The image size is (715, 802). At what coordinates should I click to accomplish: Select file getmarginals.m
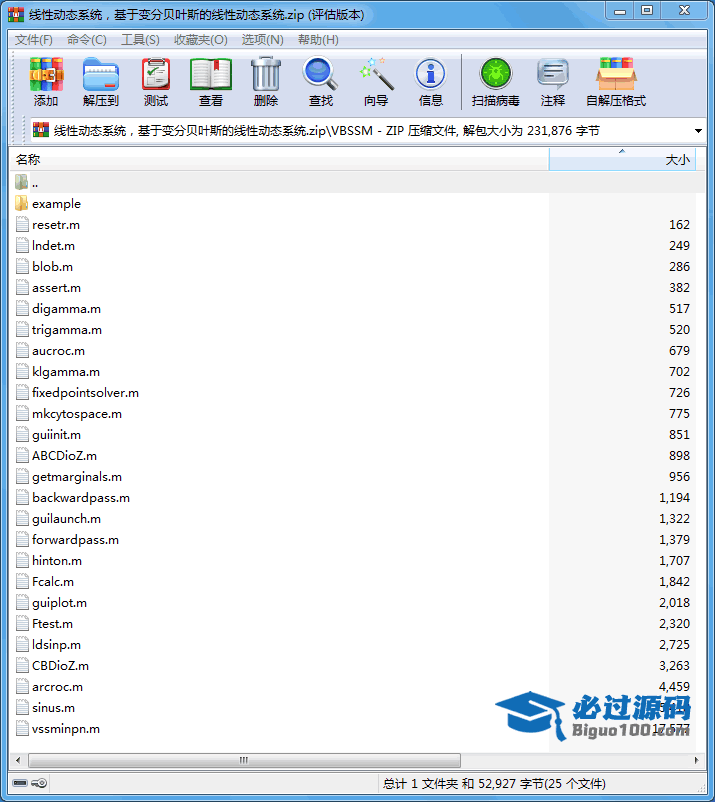(x=77, y=476)
